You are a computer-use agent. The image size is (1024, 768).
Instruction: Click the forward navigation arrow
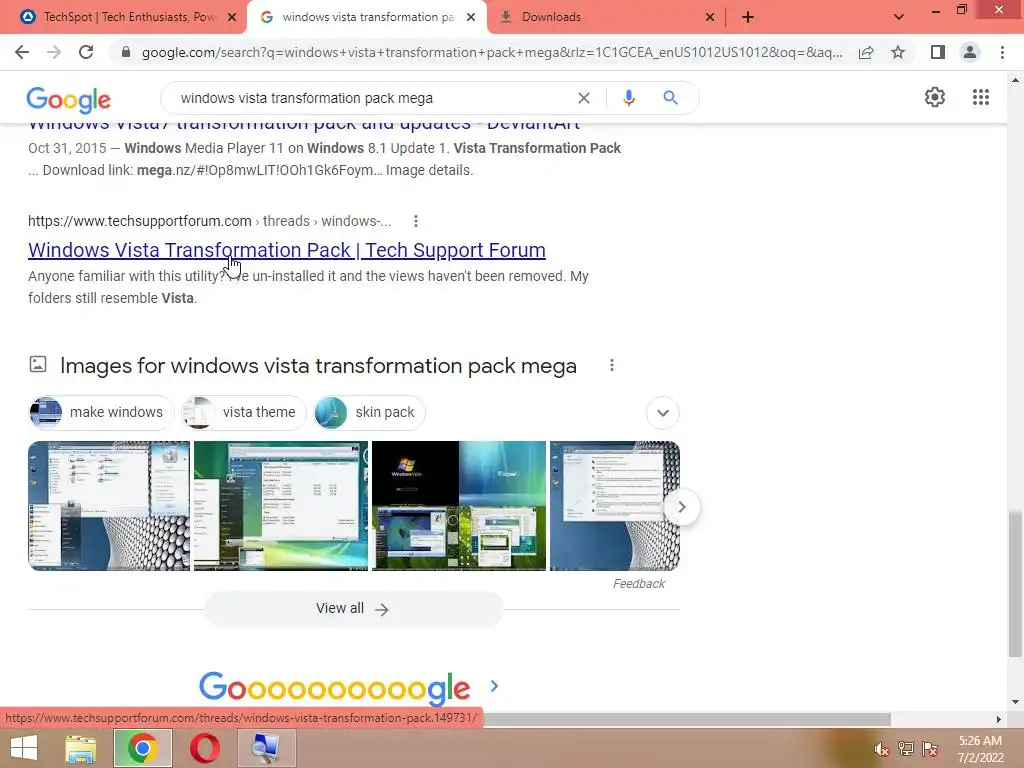pyautogui.click(x=54, y=52)
